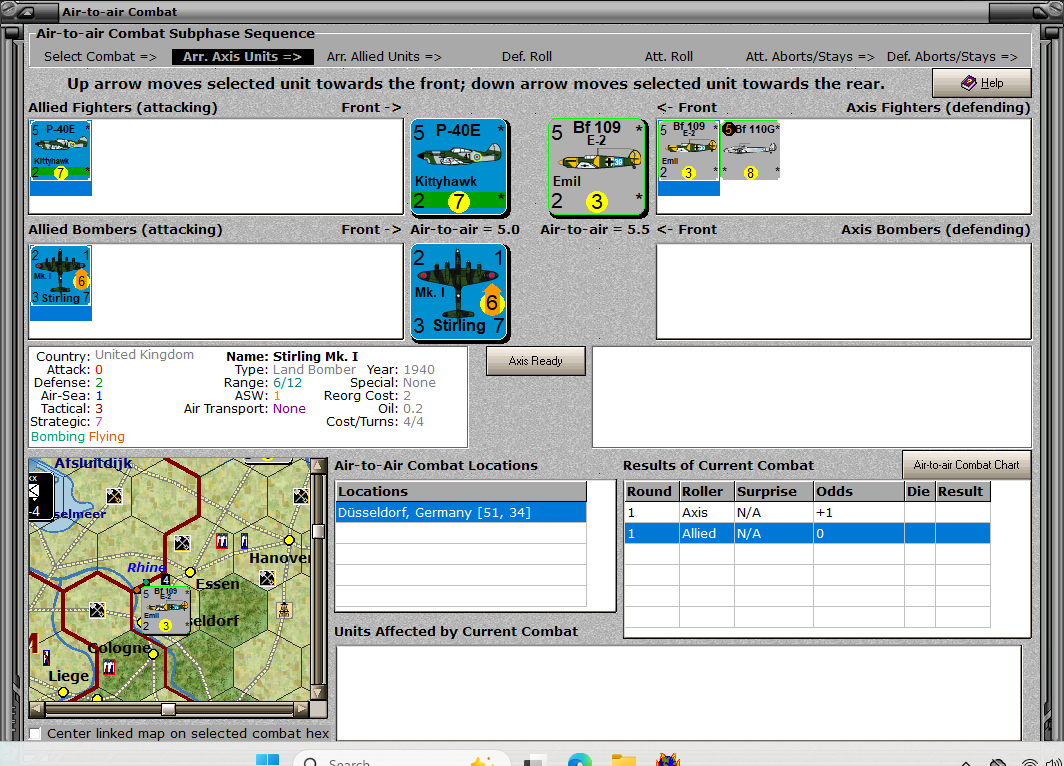Click the Strategic value 7 in unit details

(98, 421)
